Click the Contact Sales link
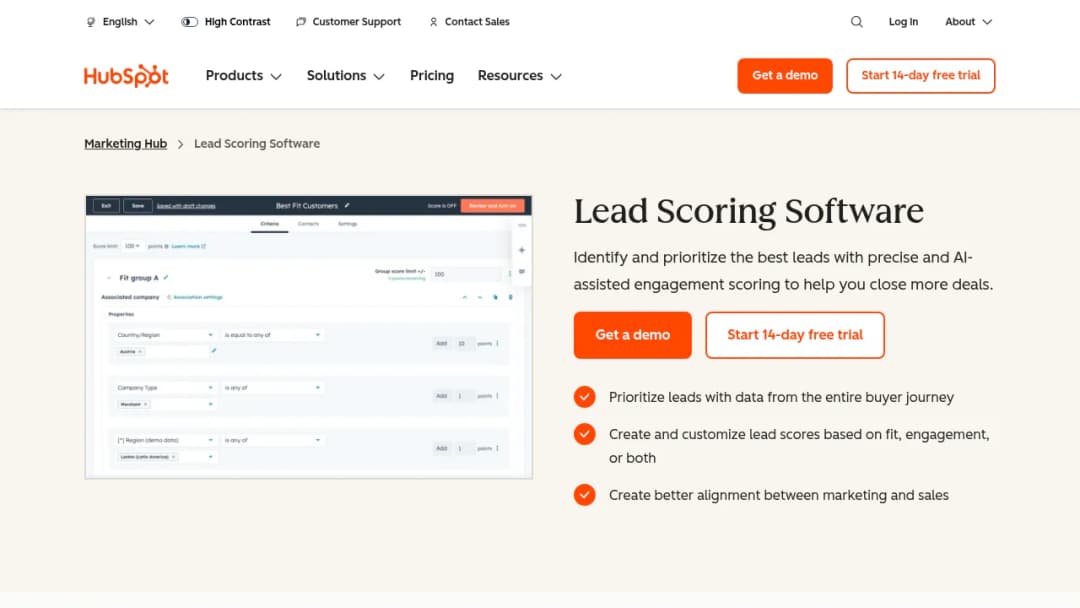The width and height of the screenshot is (1080, 608). [470, 22]
